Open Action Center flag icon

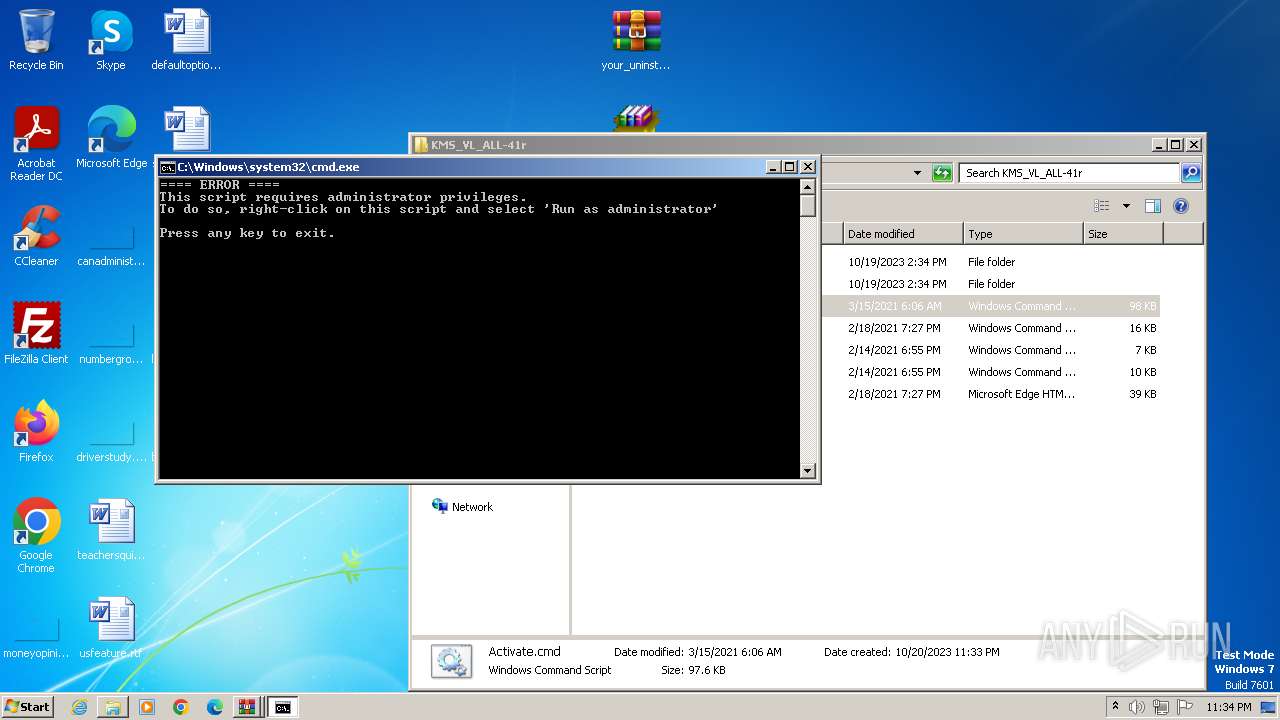pyautogui.click(x=1185, y=707)
